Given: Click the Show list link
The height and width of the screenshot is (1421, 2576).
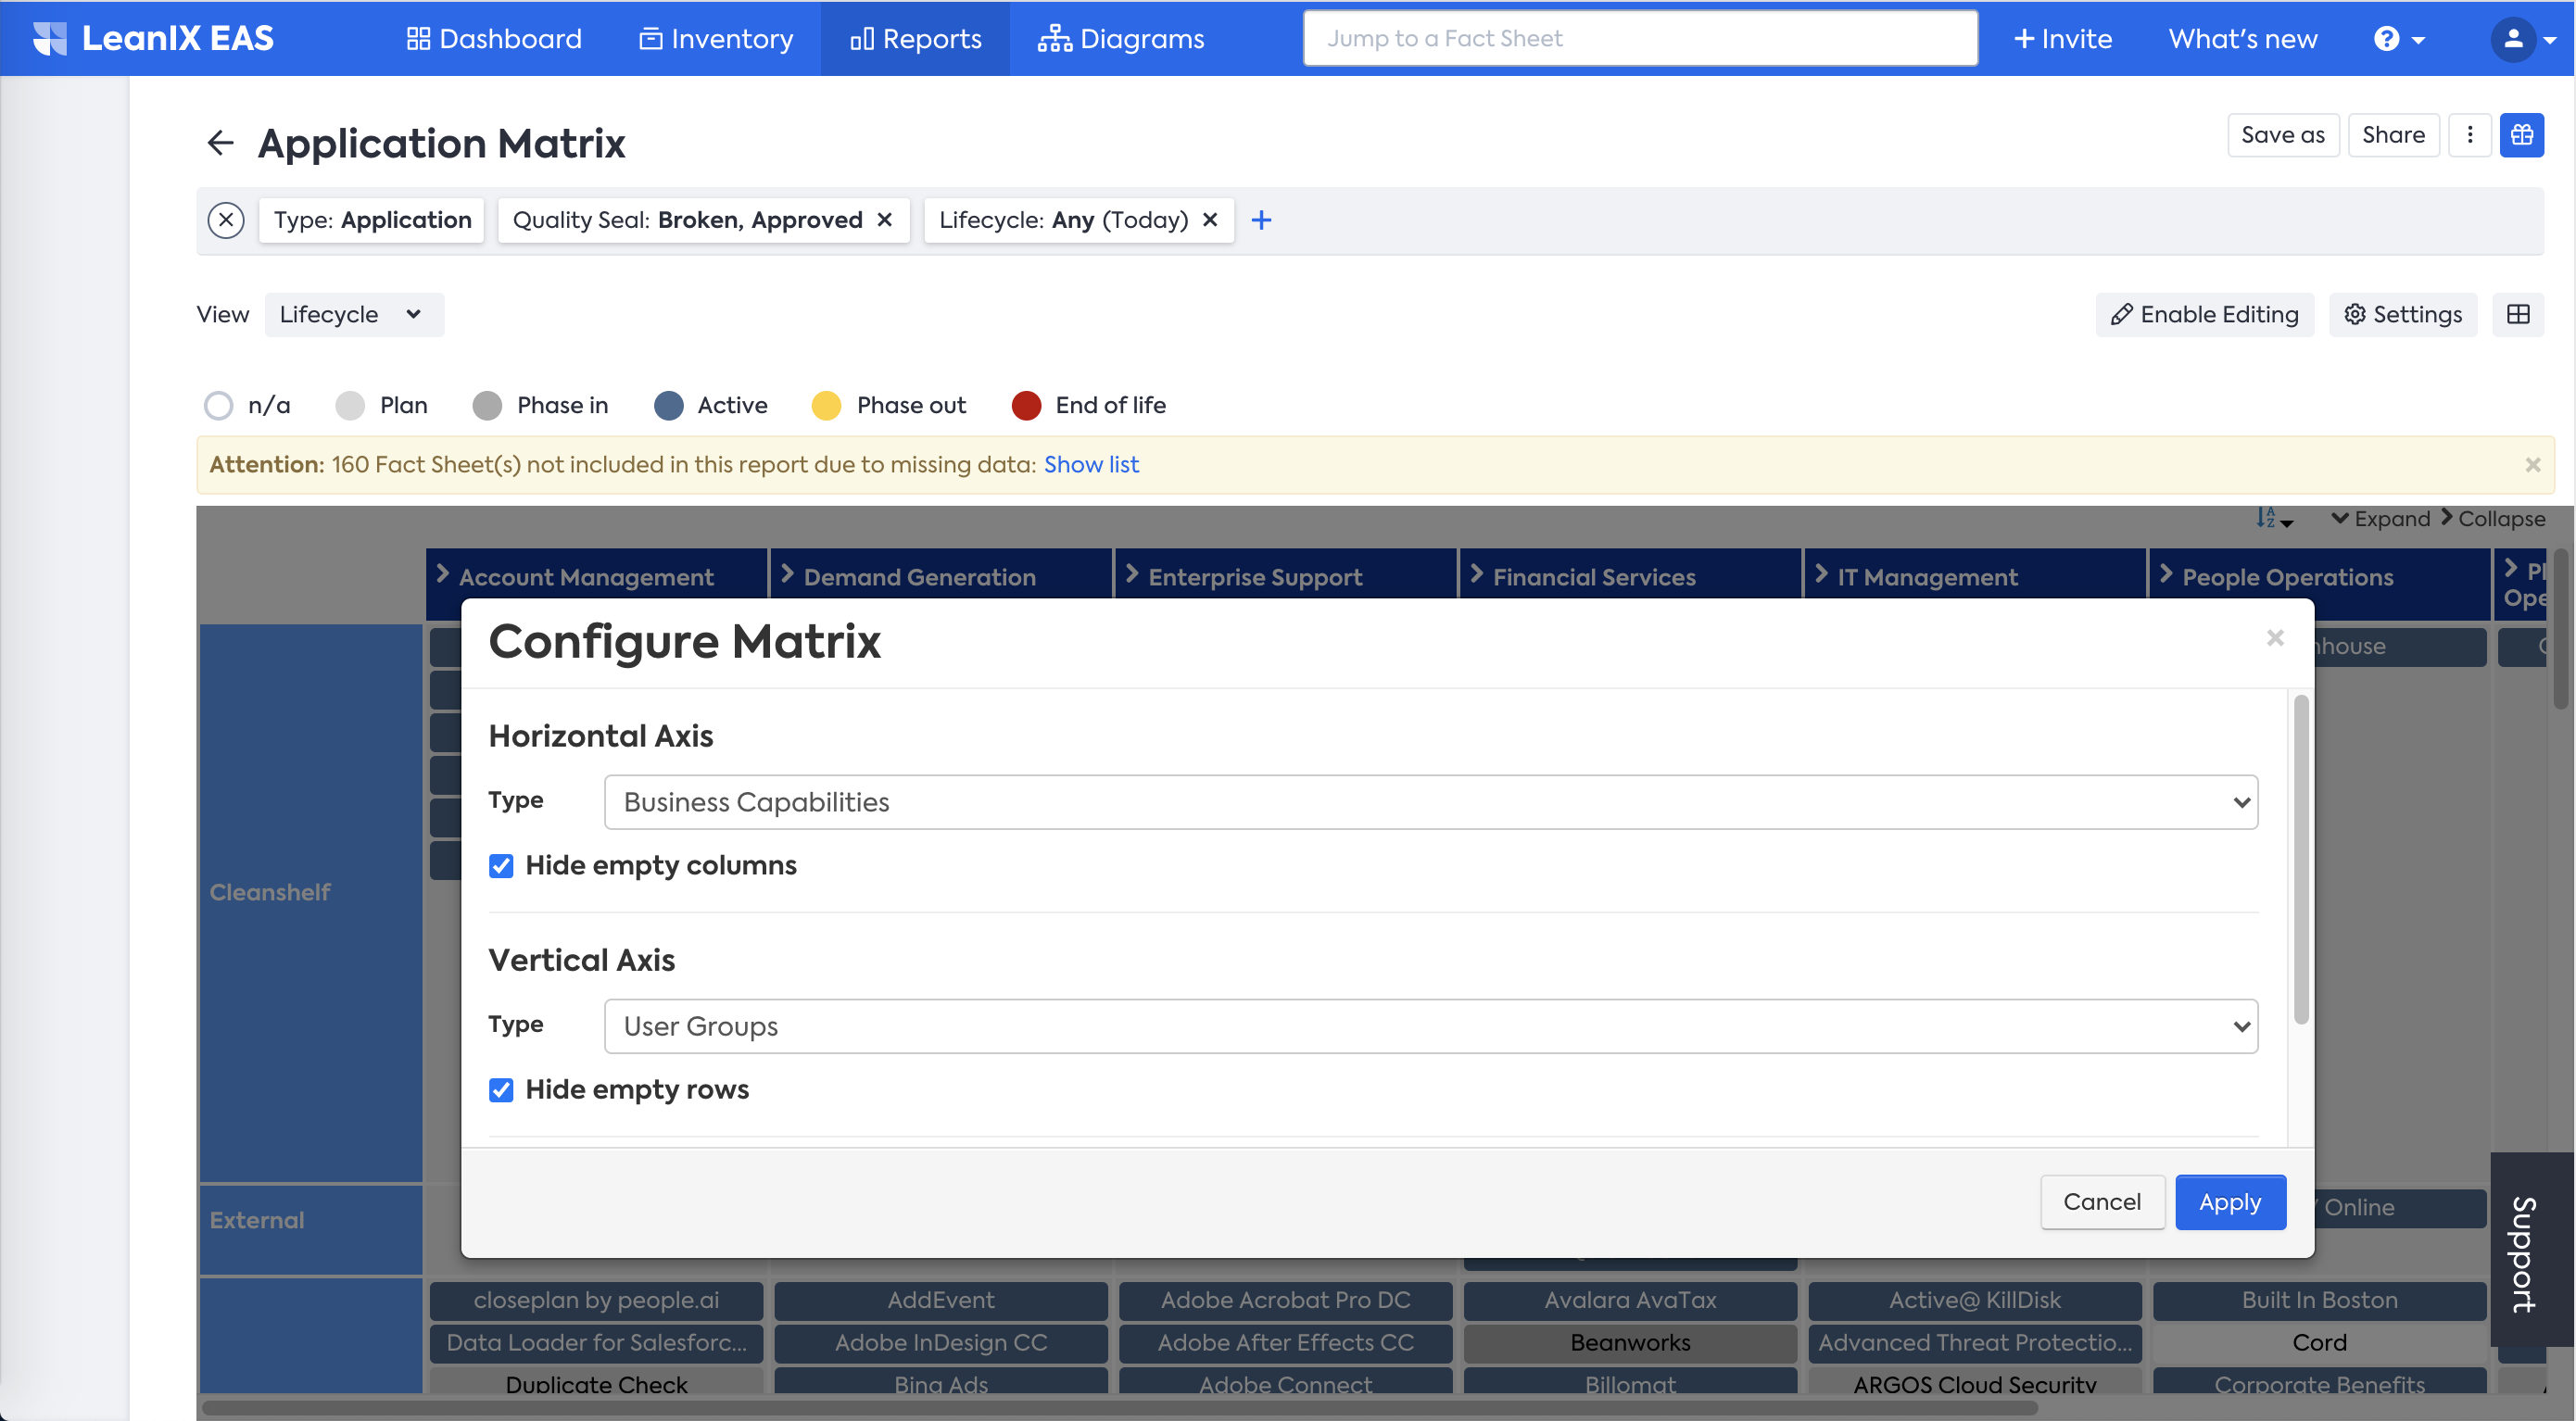Looking at the screenshot, I should (1091, 465).
